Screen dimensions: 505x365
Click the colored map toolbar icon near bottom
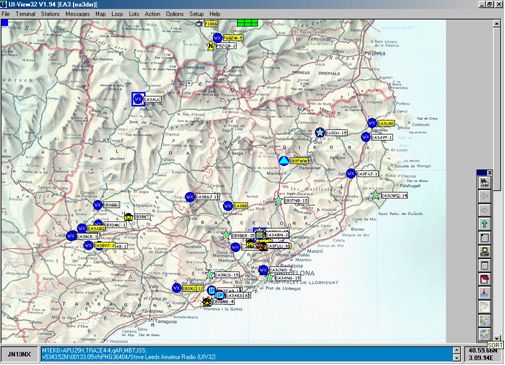coord(484,321)
